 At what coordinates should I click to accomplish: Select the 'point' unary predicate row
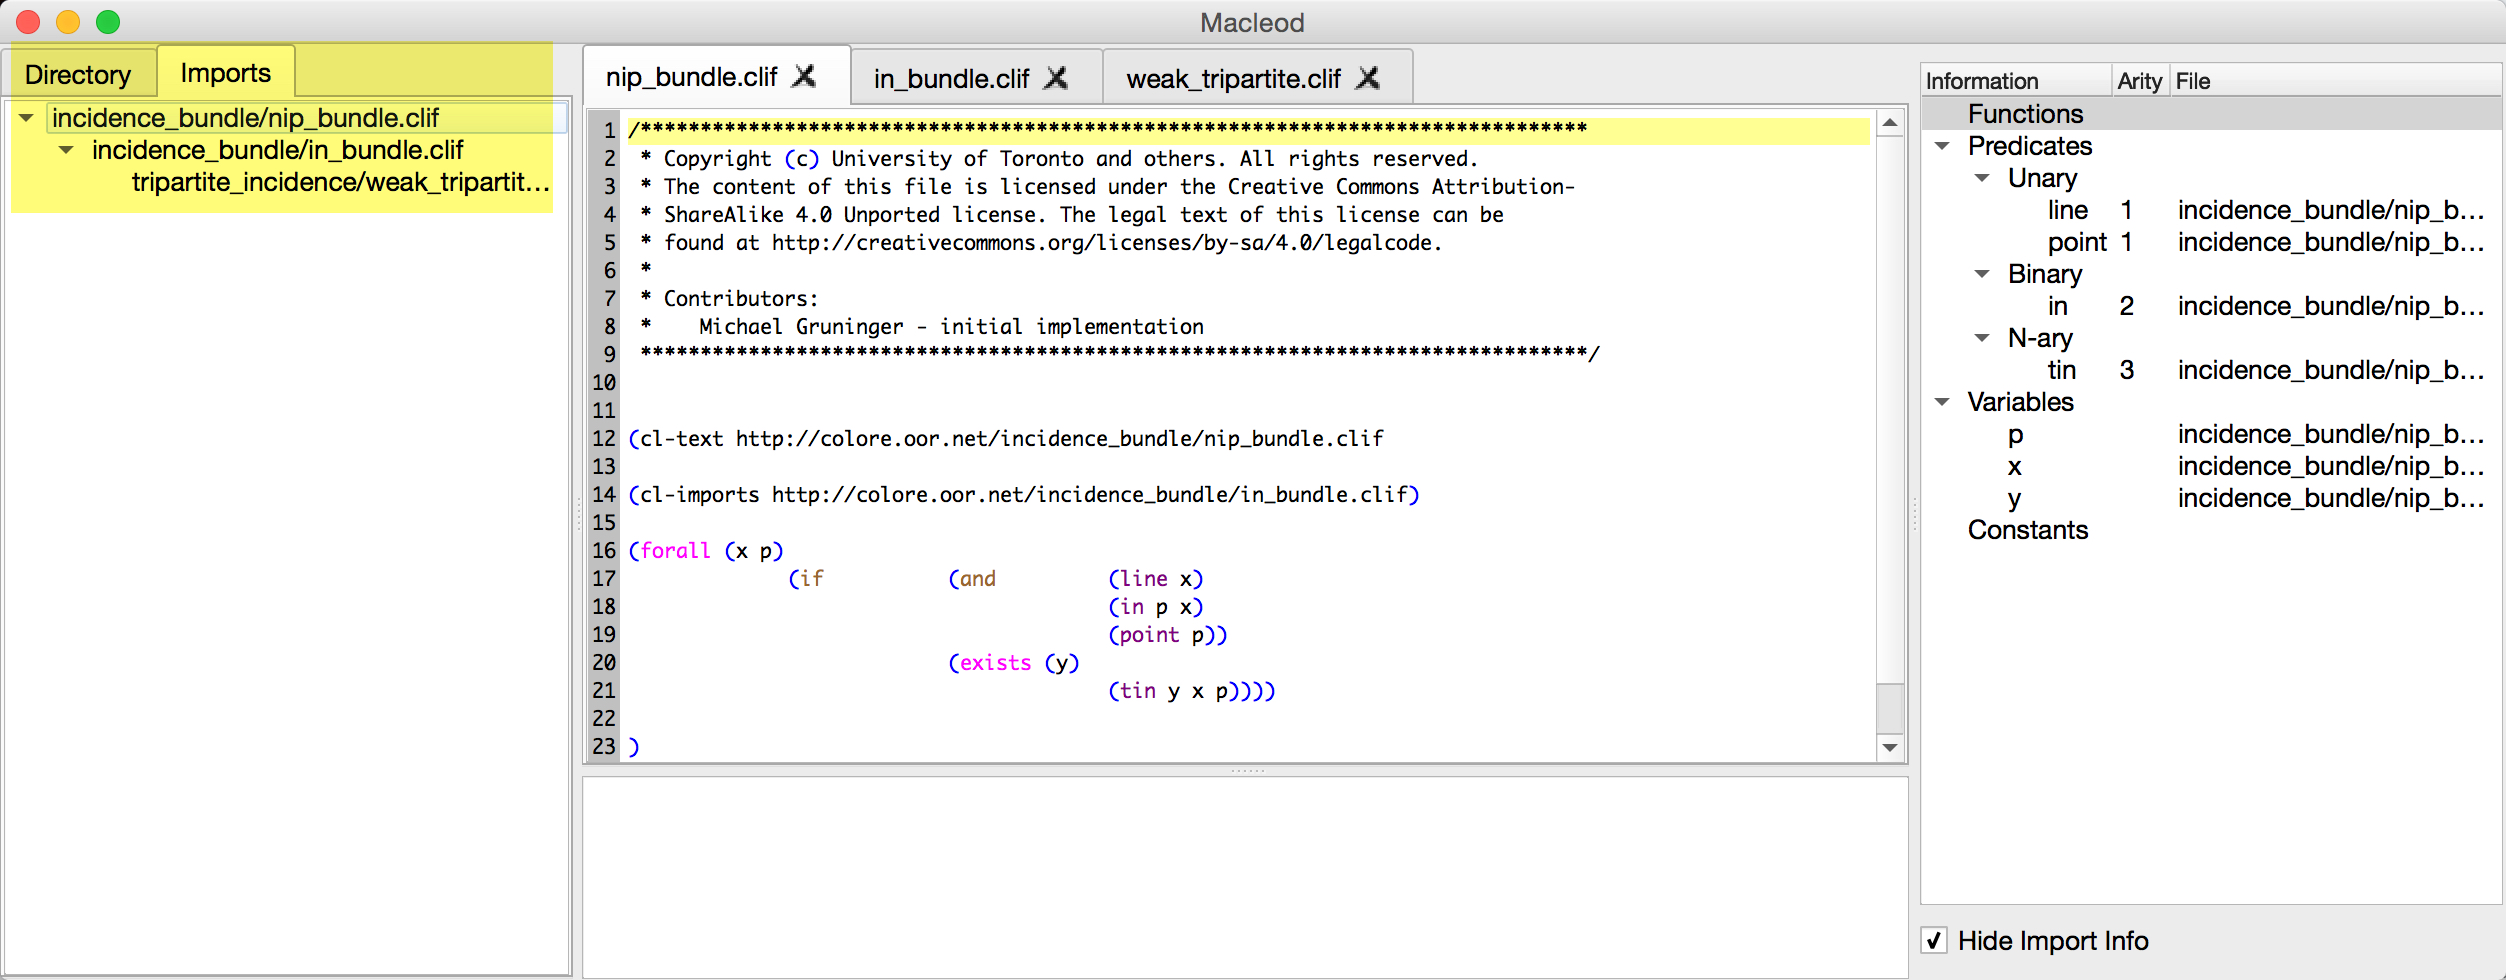(2211, 242)
